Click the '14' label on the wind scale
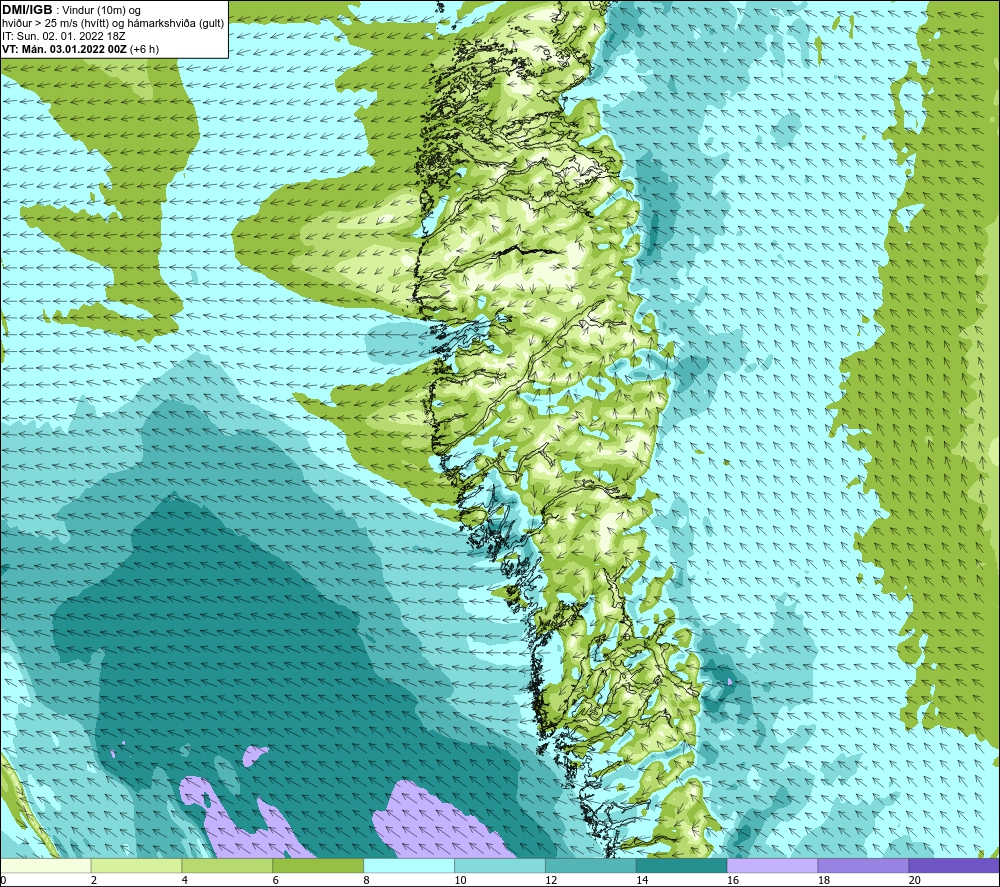The image size is (1000, 887). [x=642, y=880]
